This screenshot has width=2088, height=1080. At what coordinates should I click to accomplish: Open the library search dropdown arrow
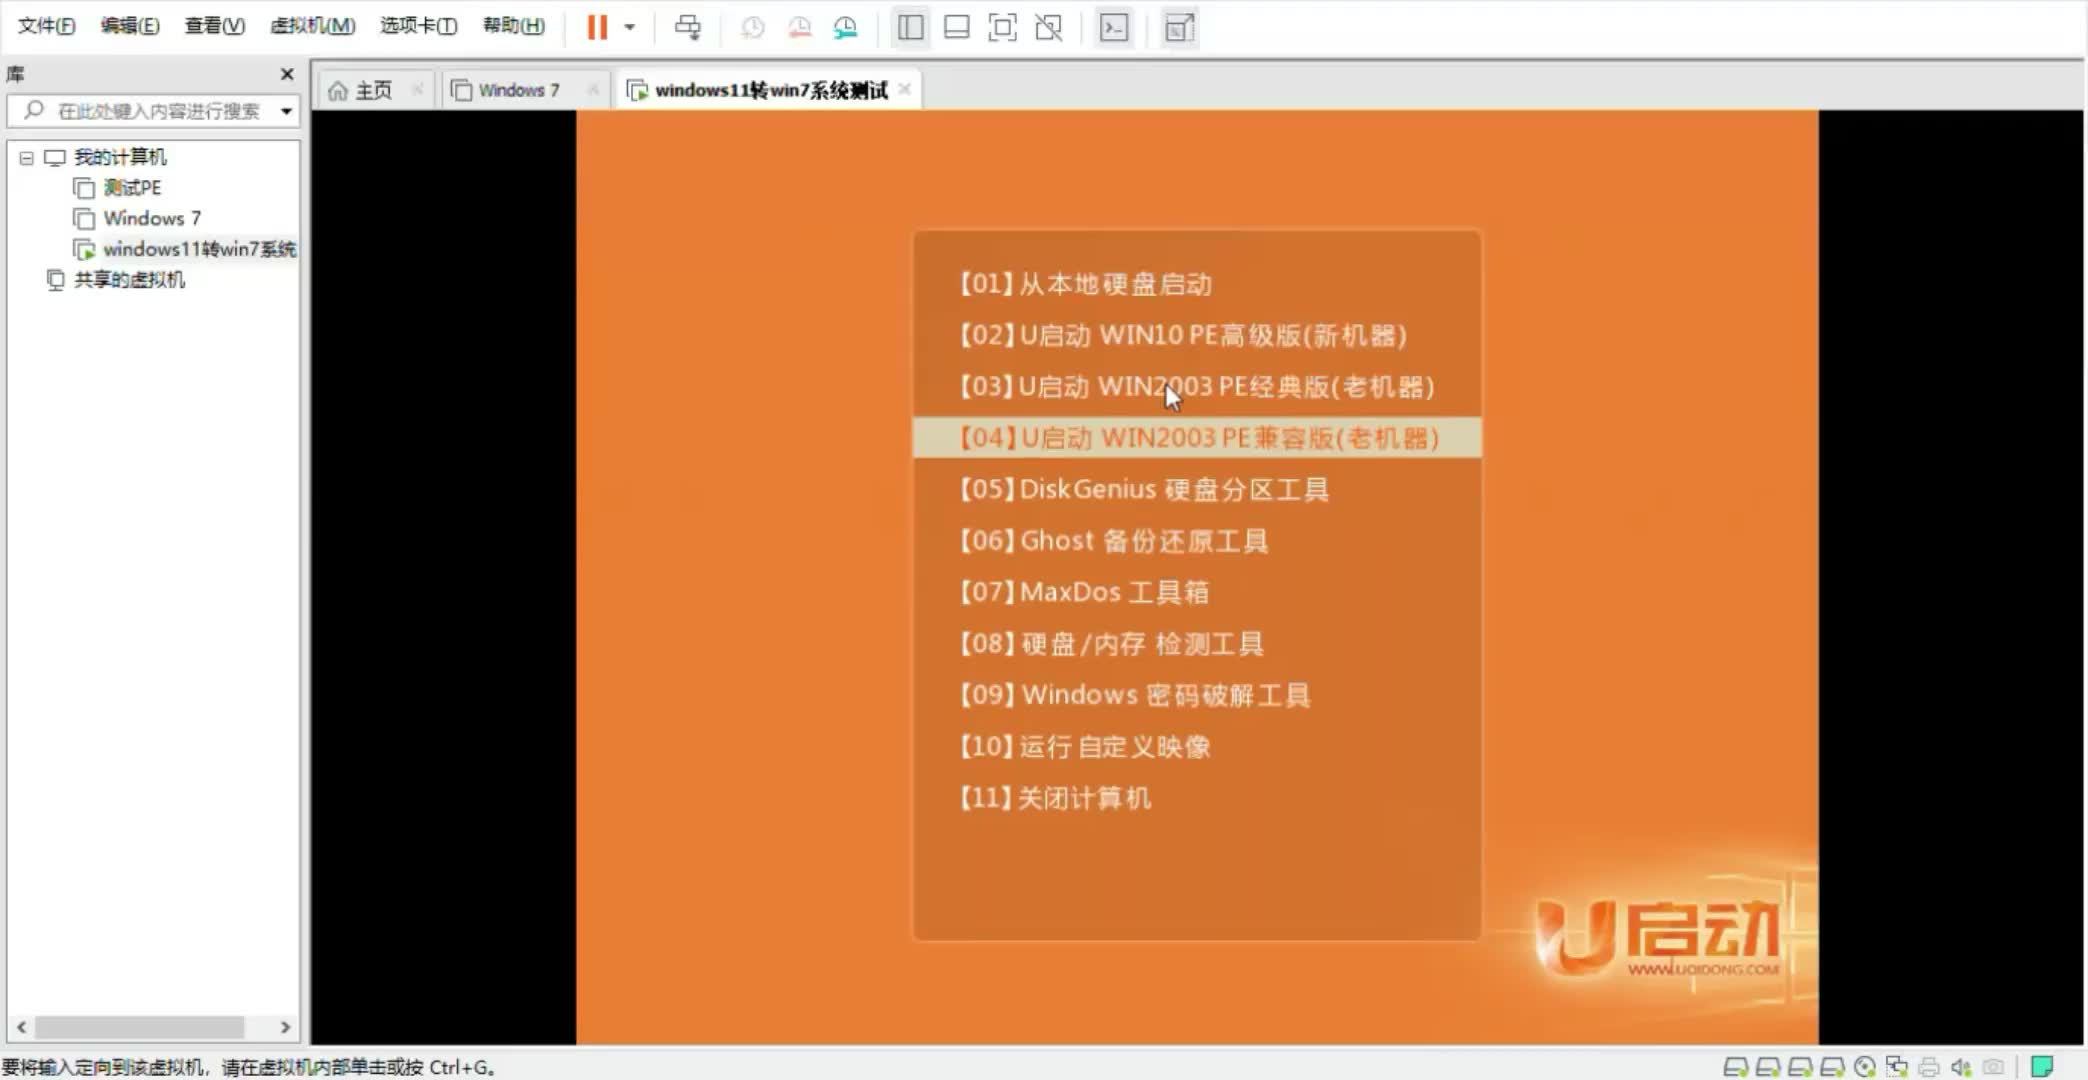[x=286, y=111]
